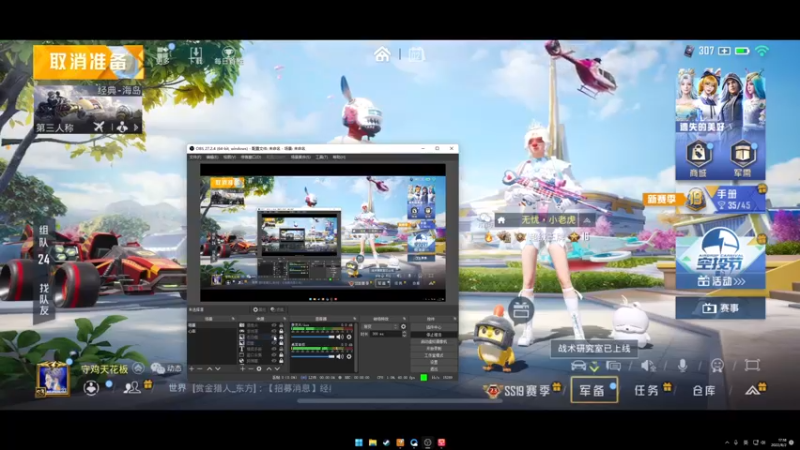The width and height of the screenshot is (800, 450).
Task: Toggle lock on OBS browser source
Action: coord(281,361)
